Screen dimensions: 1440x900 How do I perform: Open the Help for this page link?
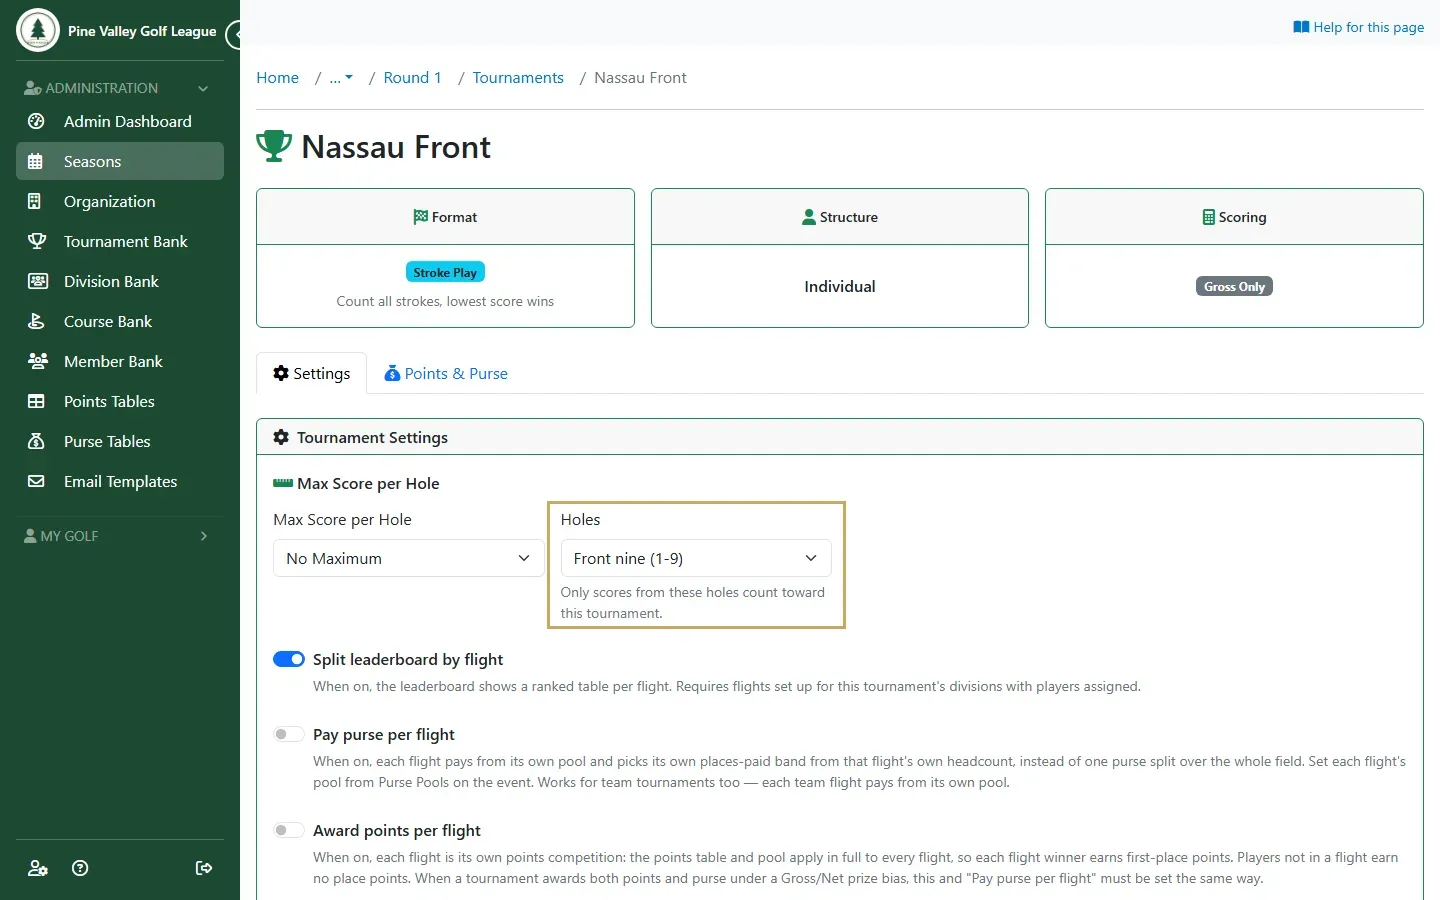click(x=1358, y=27)
